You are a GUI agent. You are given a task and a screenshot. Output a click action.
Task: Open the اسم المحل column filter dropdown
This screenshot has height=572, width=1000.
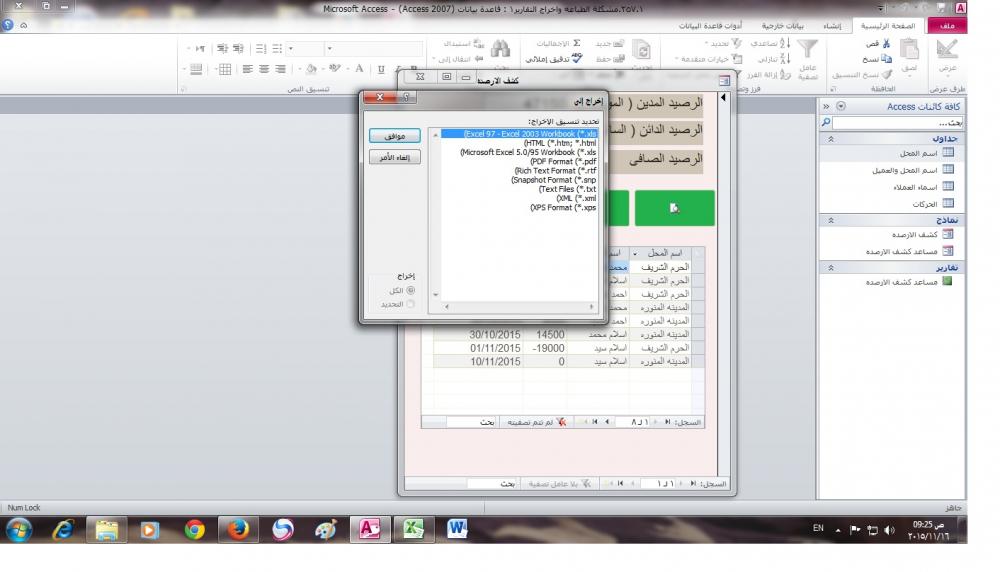click(635, 253)
